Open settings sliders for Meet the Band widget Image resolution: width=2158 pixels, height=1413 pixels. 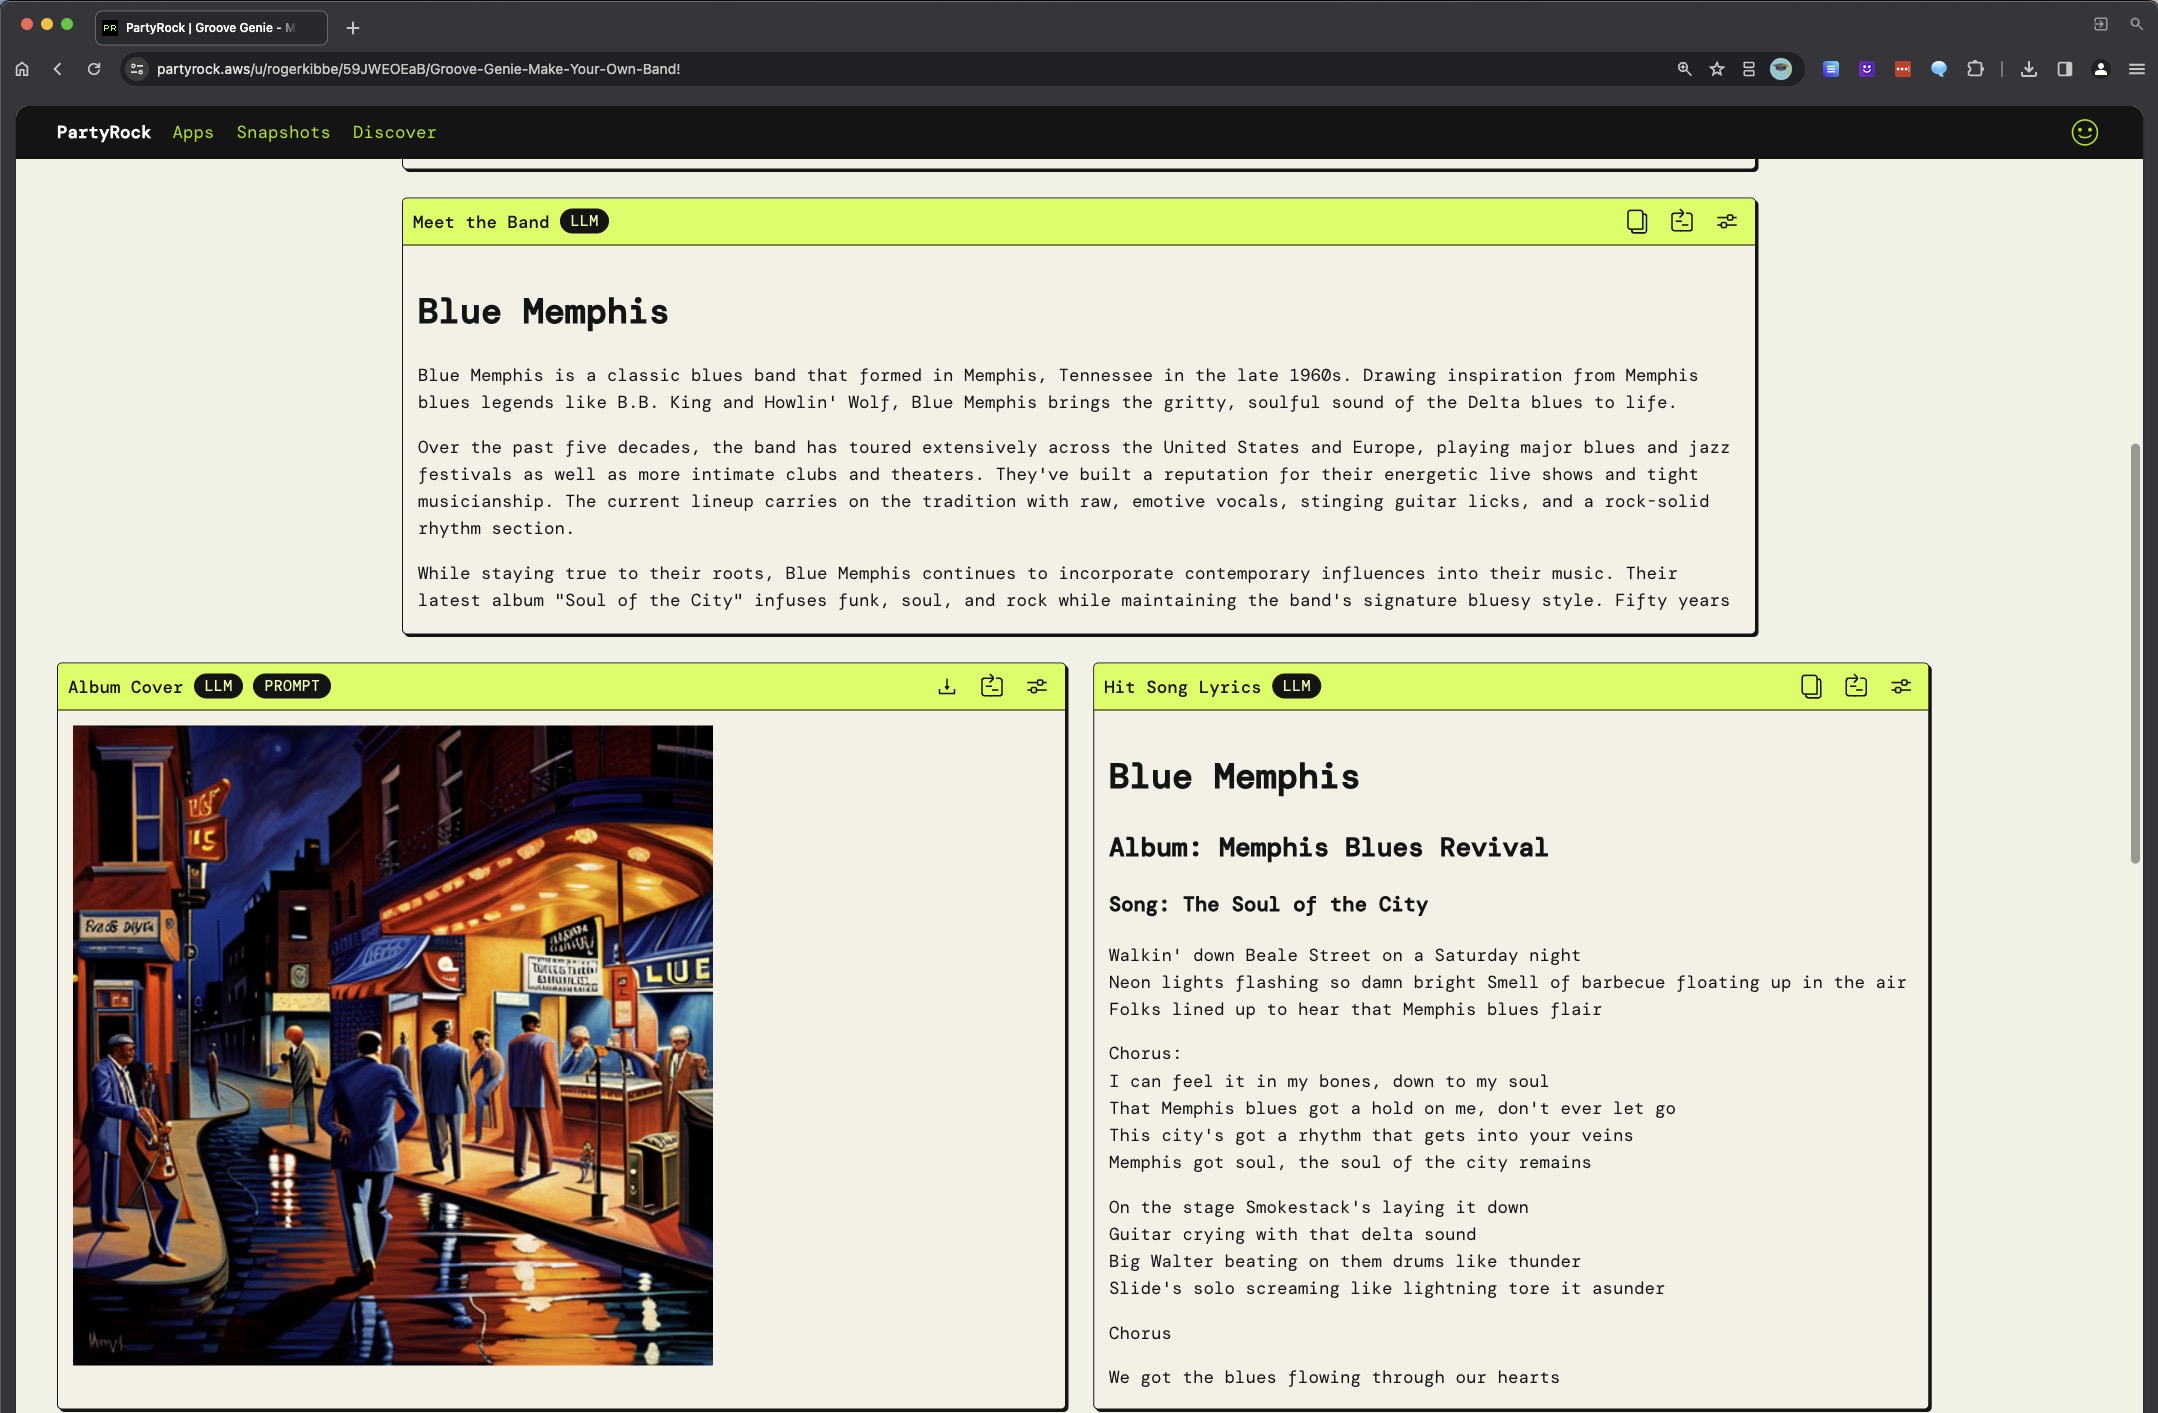1726,221
